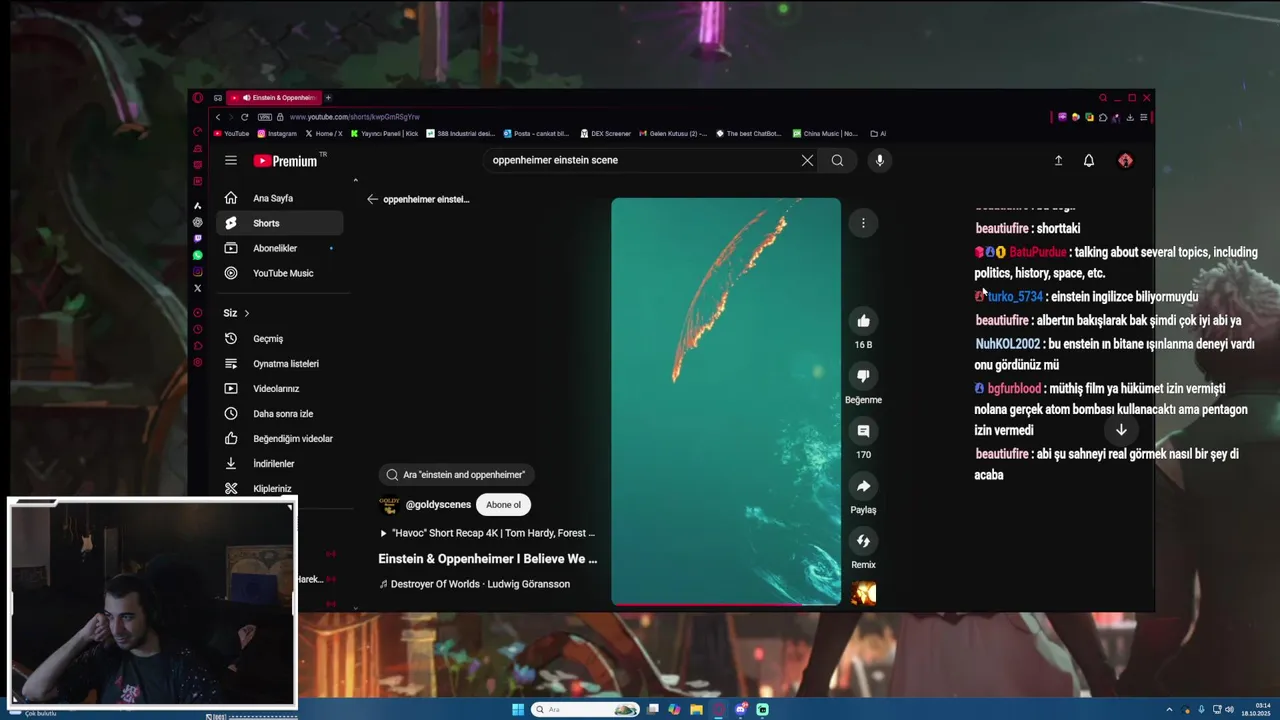Click the sound thumbnail below Remix
Image resolution: width=1280 pixels, height=720 pixels.
tap(863, 594)
